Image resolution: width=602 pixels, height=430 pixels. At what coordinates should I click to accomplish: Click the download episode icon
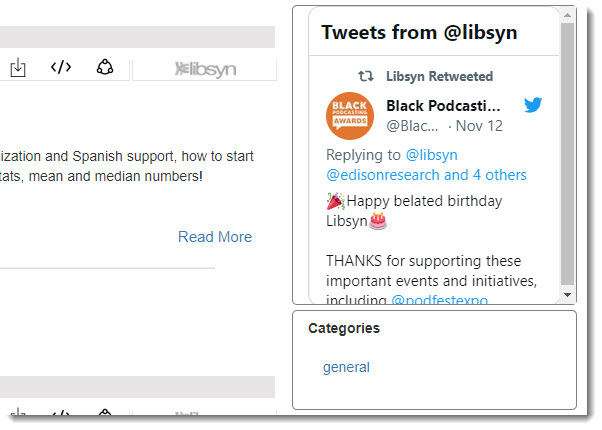coord(18,68)
